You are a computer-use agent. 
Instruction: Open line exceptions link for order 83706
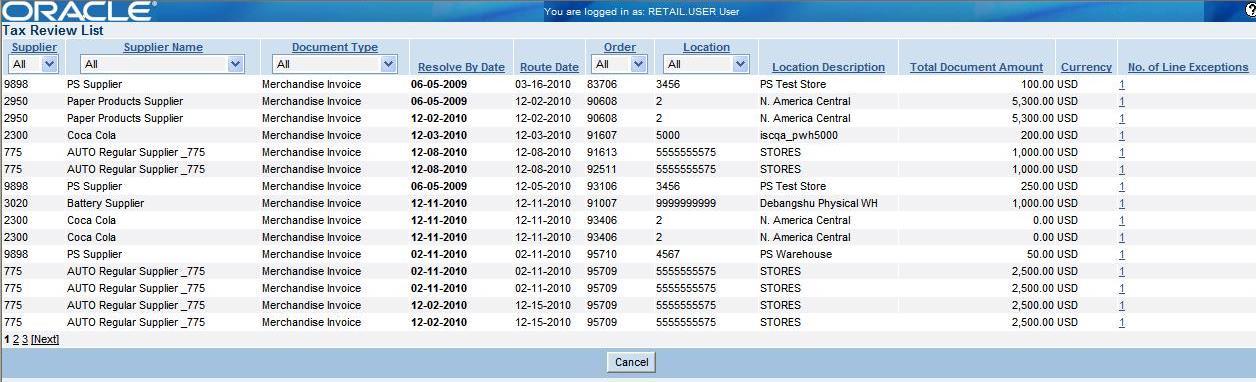[1122, 85]
